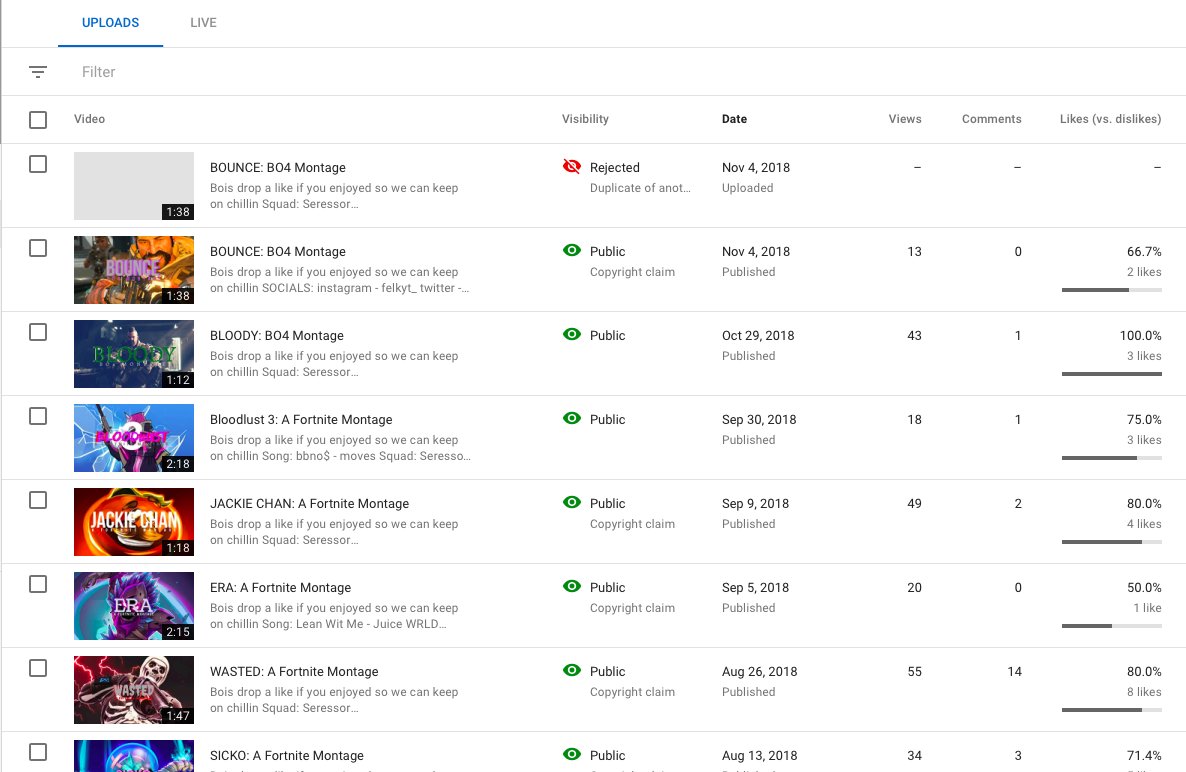Screen dimensions: 1186x772
Task: Click Copyright claim for ERA video
Action: coord(632,608)
